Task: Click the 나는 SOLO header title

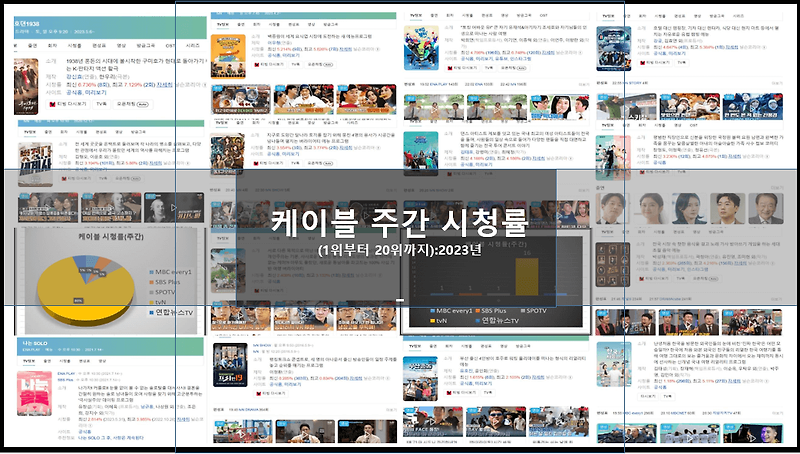Action: tap(35, 343)
